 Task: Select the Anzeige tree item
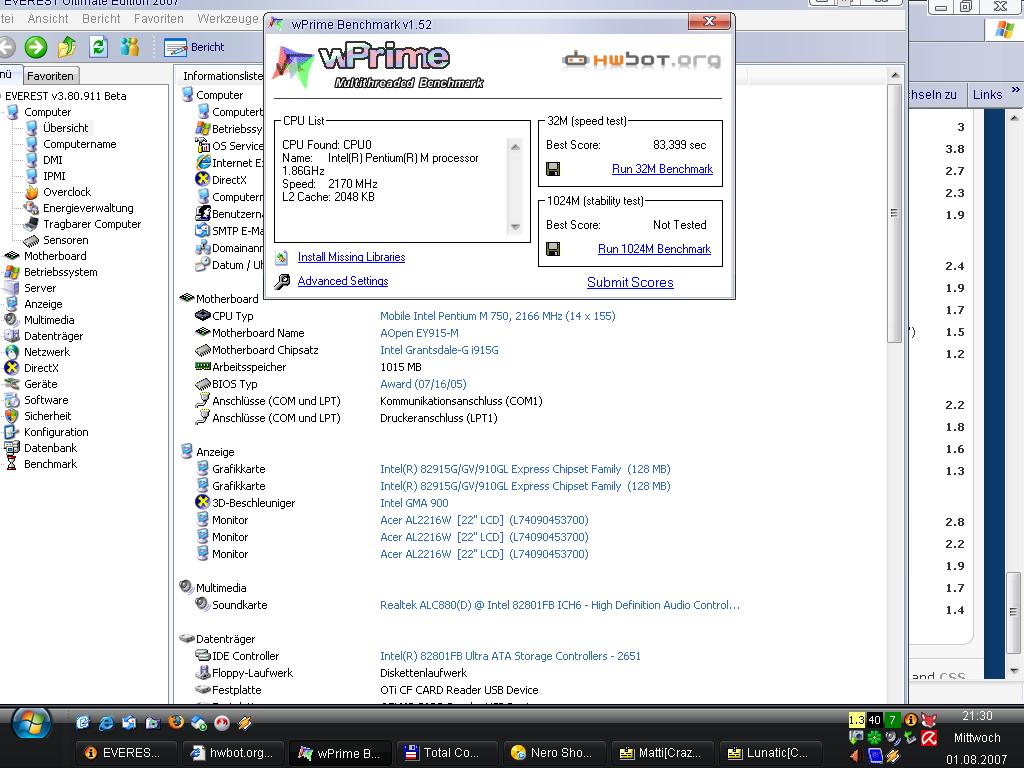coord(43,304)
